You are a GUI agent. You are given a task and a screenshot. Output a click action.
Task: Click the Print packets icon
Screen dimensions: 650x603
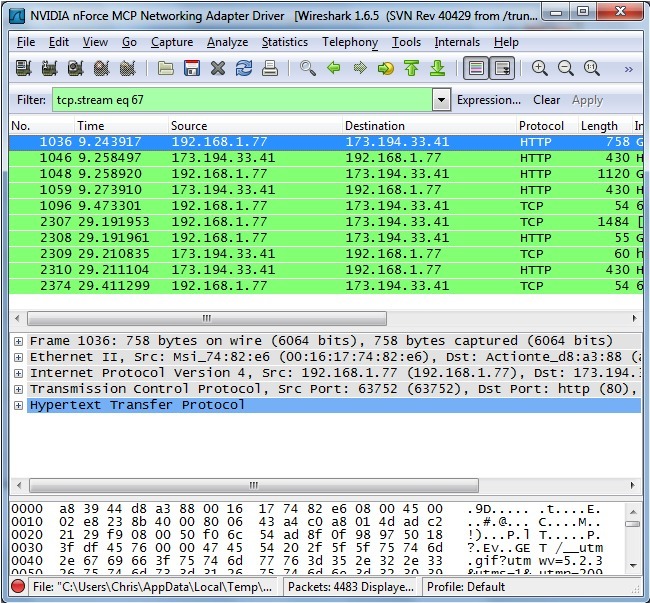point(270,69)
